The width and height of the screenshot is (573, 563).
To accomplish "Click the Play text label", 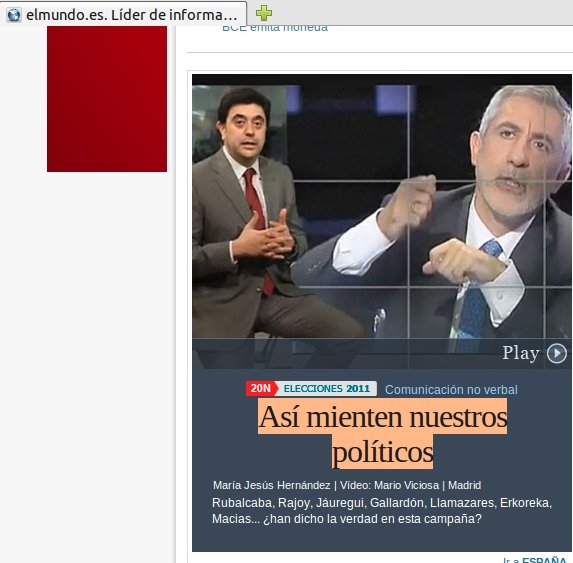I will coord(521,353).
